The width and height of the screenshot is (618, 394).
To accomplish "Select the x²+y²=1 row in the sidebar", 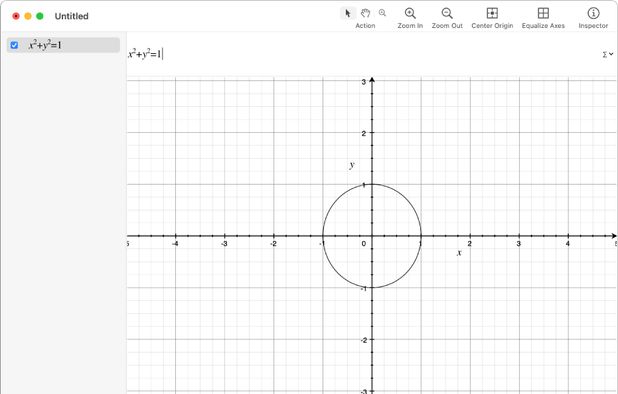I will click(x=63, y=45).
